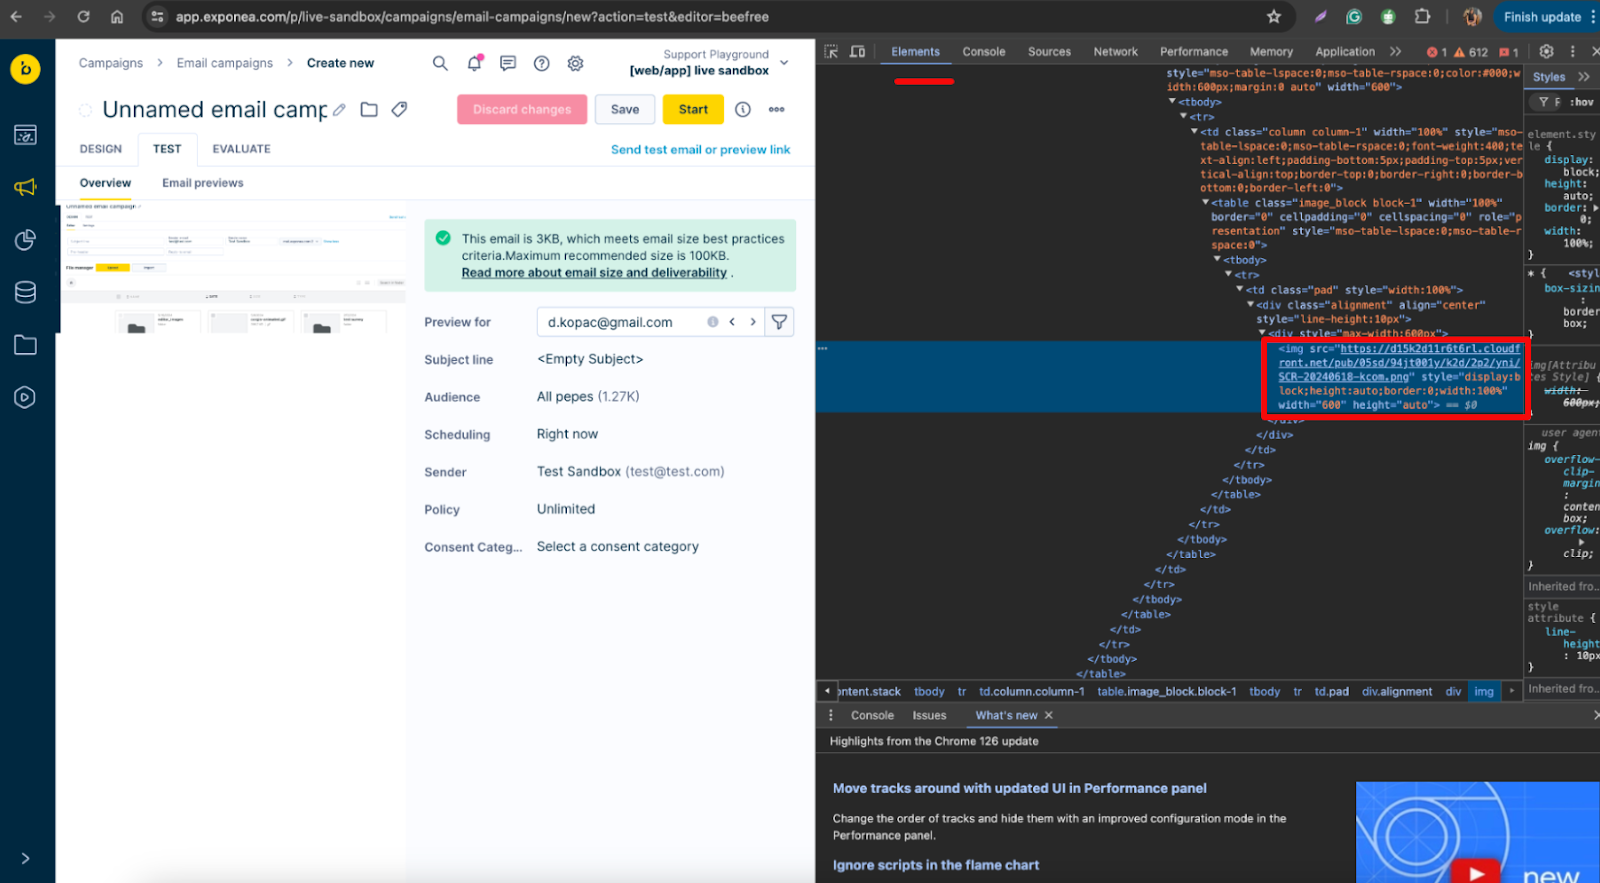Screen dimensions: 1600x883
Task: Bookmark this page with the star icon
Action: 1273,17
